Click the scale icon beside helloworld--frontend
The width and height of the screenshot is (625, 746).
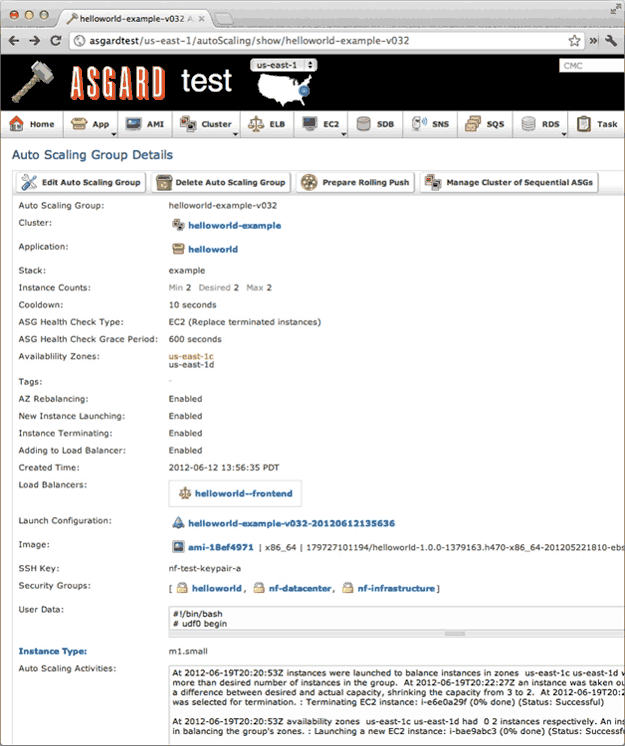coord(185,493)
